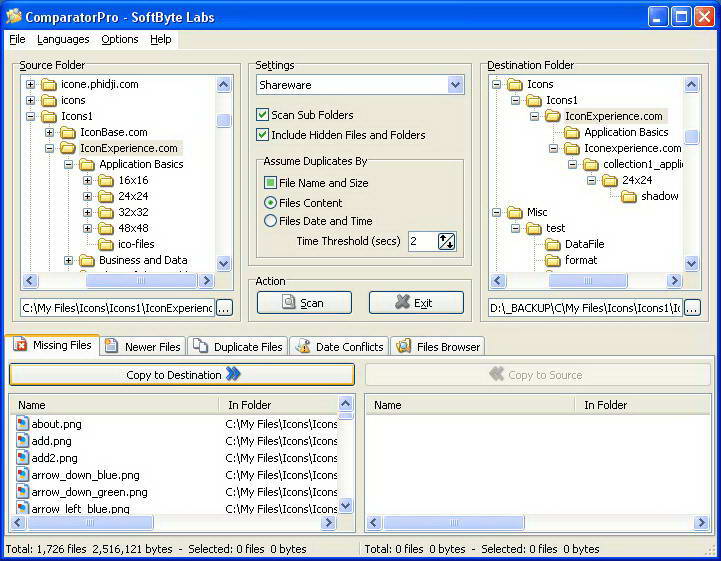The image size is (721, 561).
Task: Click source tree vertical scroll down arrow
Action: pyautogui.click(x=223, y=263)
